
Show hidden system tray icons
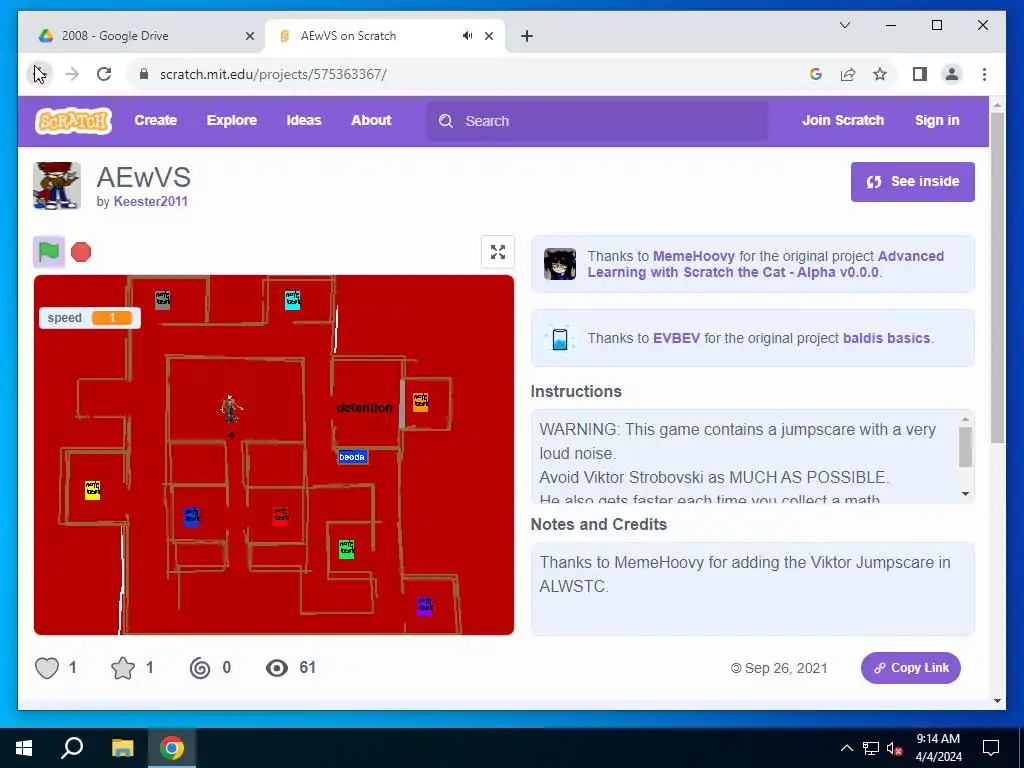[846, 748]
